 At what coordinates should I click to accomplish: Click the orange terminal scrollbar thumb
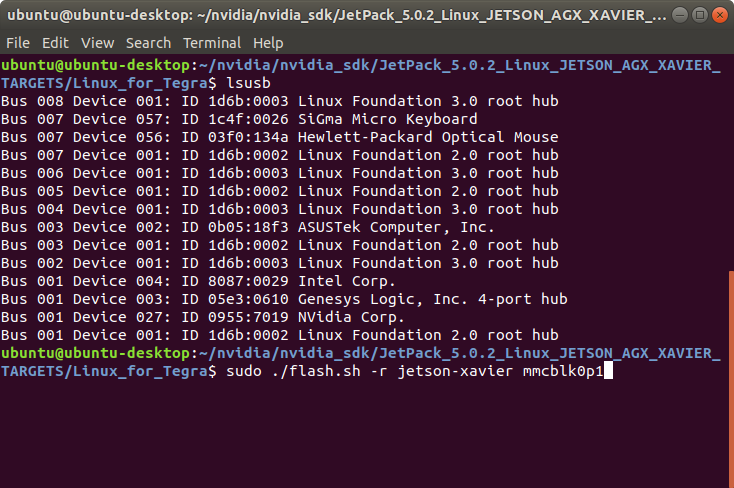(731, 378)
